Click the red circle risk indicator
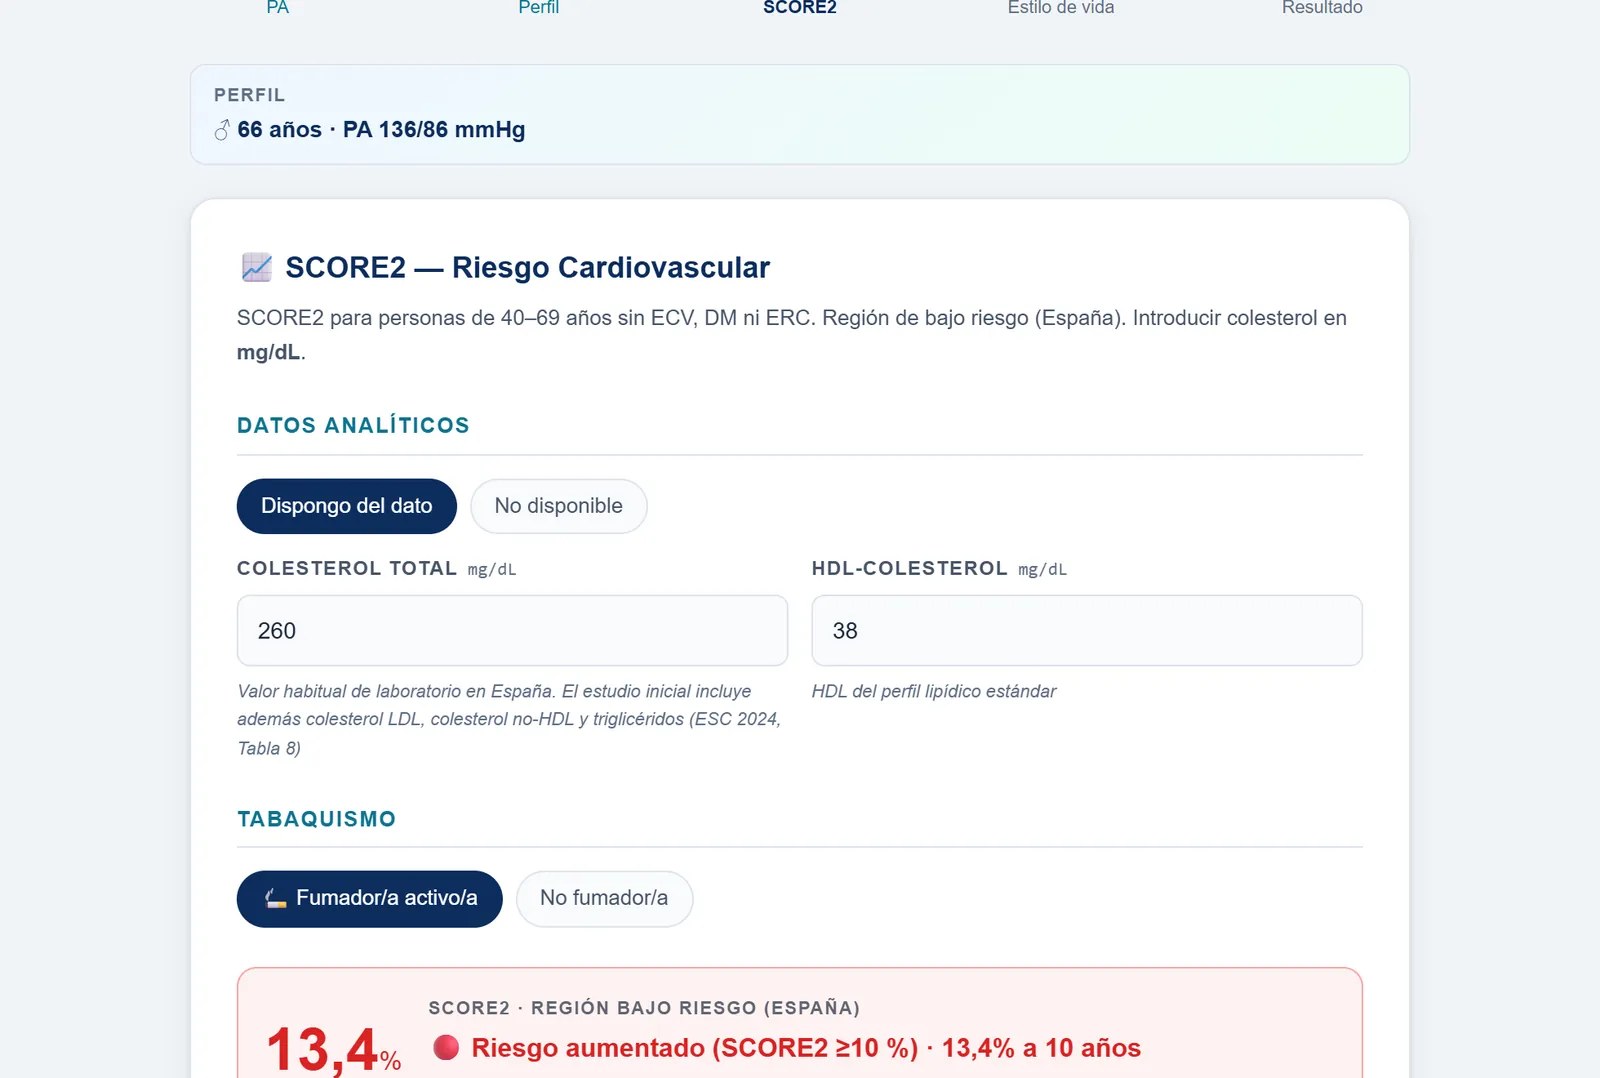Image resolution: width=1600 pixels, height=1078 pixels. click(446, 1047)
